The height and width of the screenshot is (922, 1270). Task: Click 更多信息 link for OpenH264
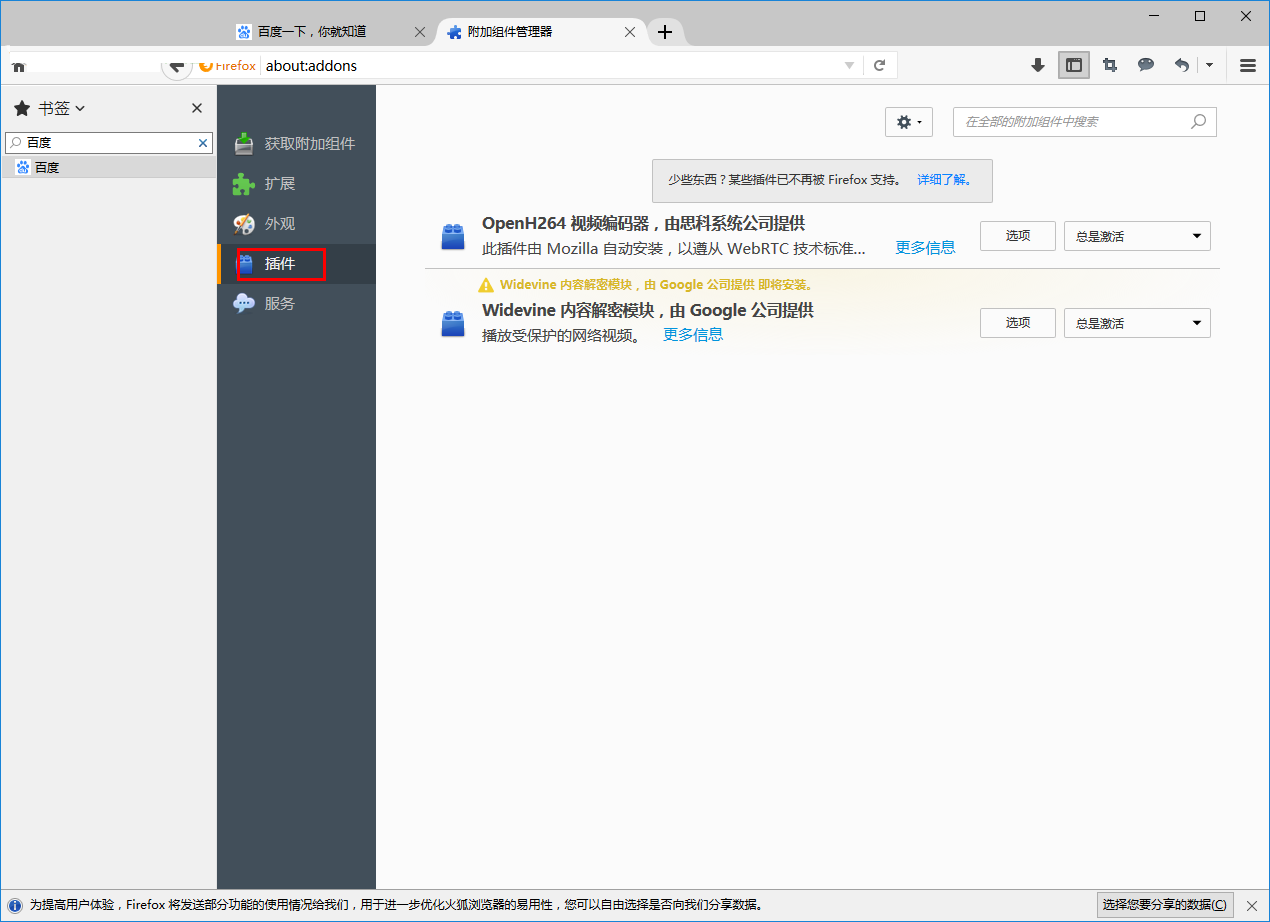point(925,247)
